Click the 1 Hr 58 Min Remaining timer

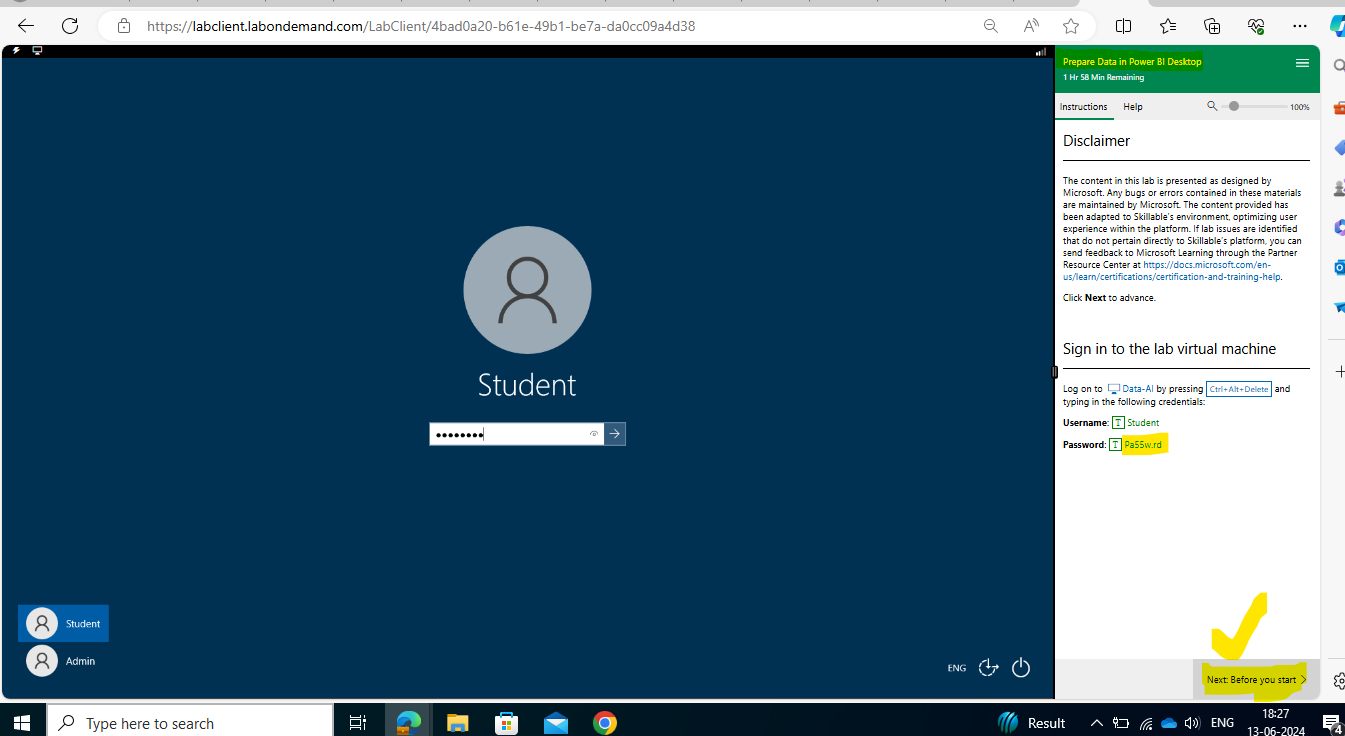click(1103, 77)
